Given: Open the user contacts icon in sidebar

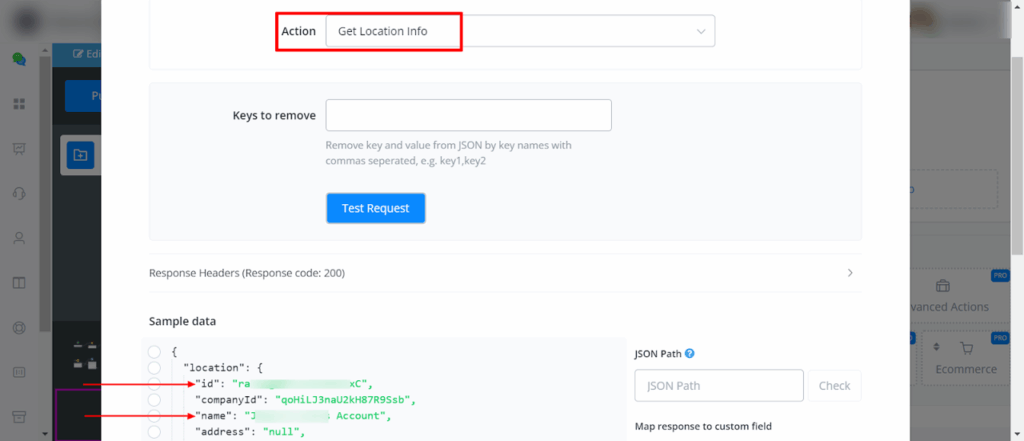Looking at the screenshot, I should tap(18, 238).
